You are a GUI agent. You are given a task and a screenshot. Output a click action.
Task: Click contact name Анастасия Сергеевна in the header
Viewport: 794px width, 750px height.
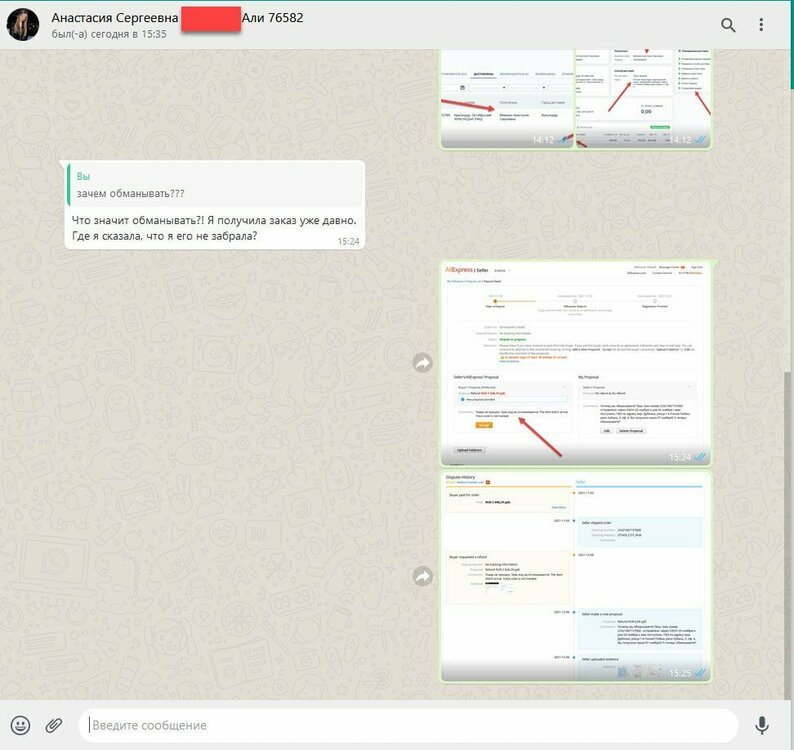115,17
